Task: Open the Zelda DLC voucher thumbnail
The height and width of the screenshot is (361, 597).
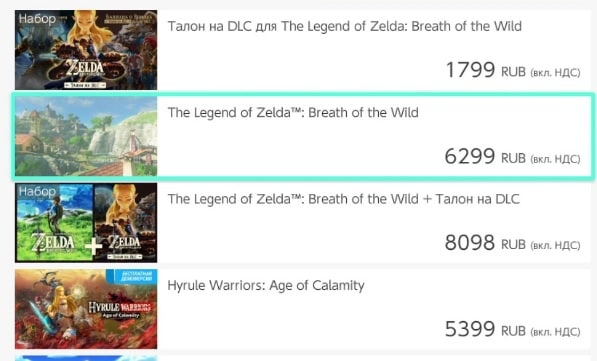Action: (86, 50)
